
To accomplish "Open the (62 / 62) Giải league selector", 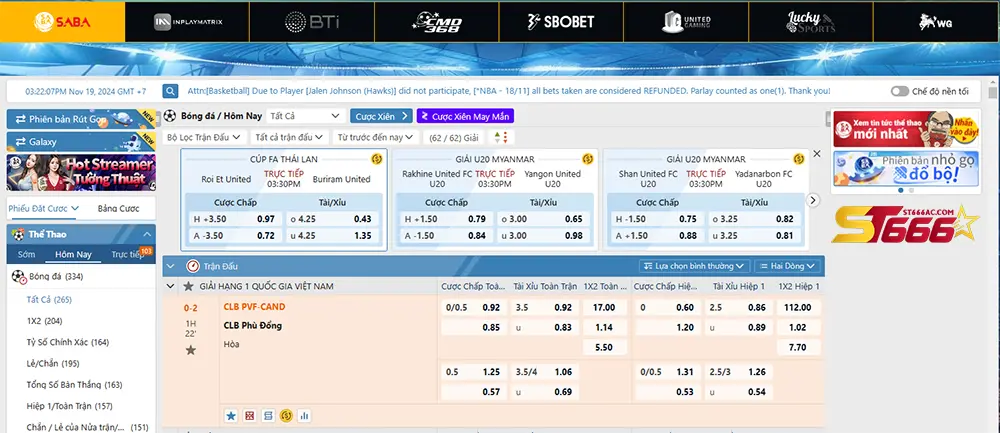I will 453,137.
